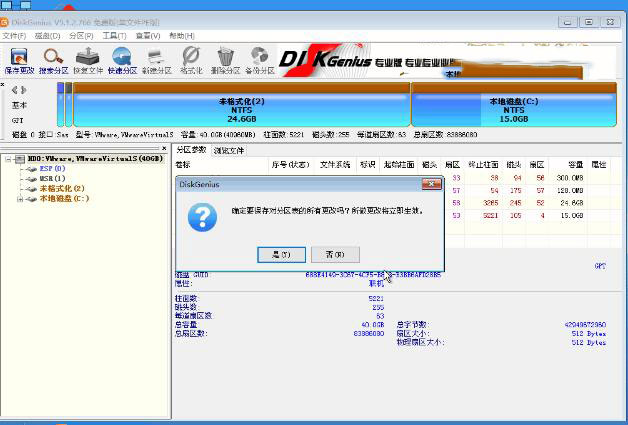This screenshot has width=628, height=425.
Task: Select the ESP partition sliver in the disk map
Action: (x=60, y=105)
